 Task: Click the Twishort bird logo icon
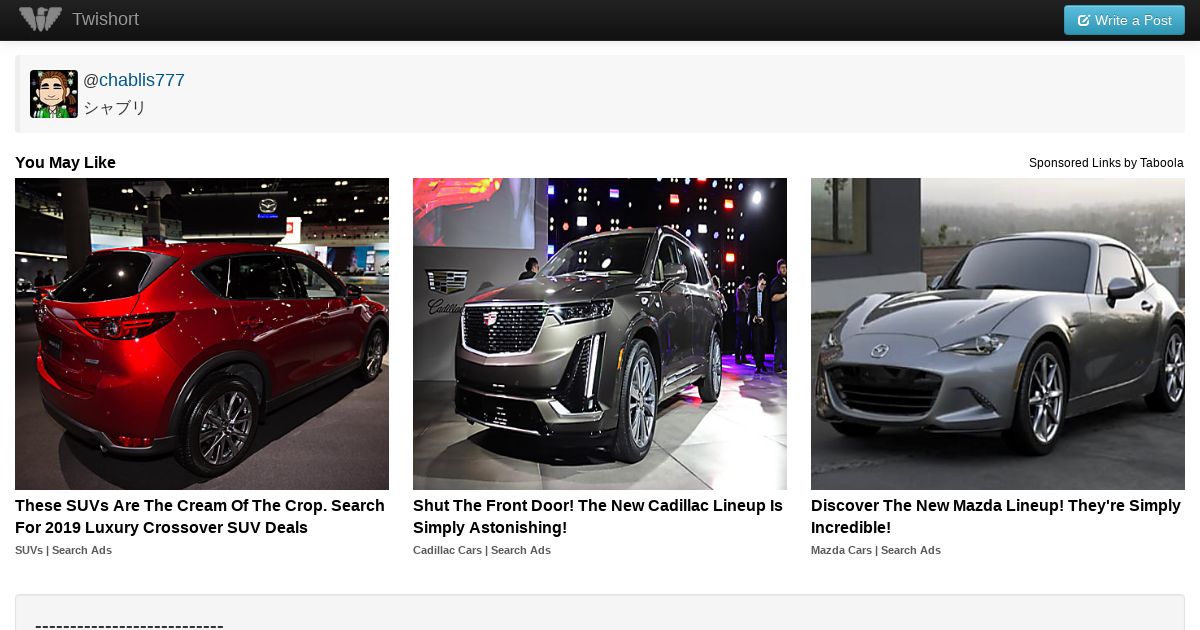tap(40, 19)
